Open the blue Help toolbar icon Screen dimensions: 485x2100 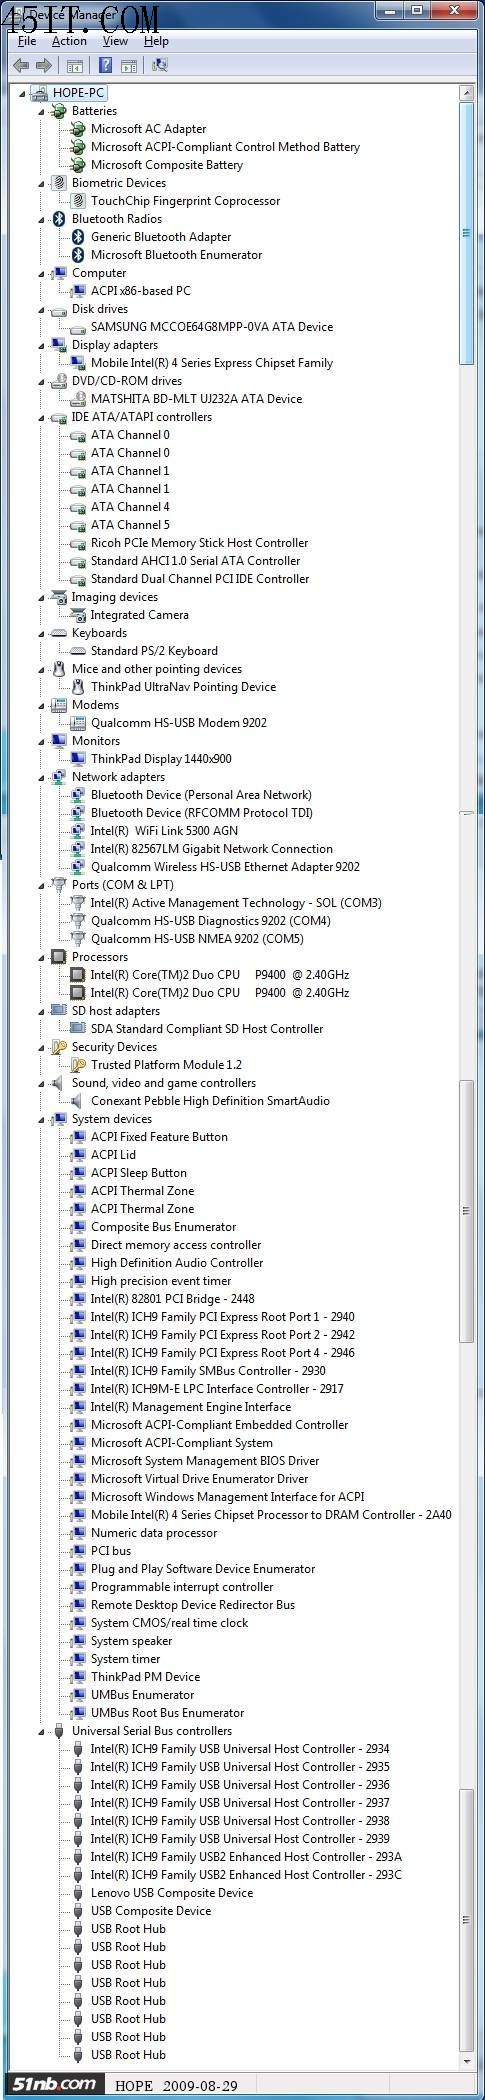click(105, 65)
